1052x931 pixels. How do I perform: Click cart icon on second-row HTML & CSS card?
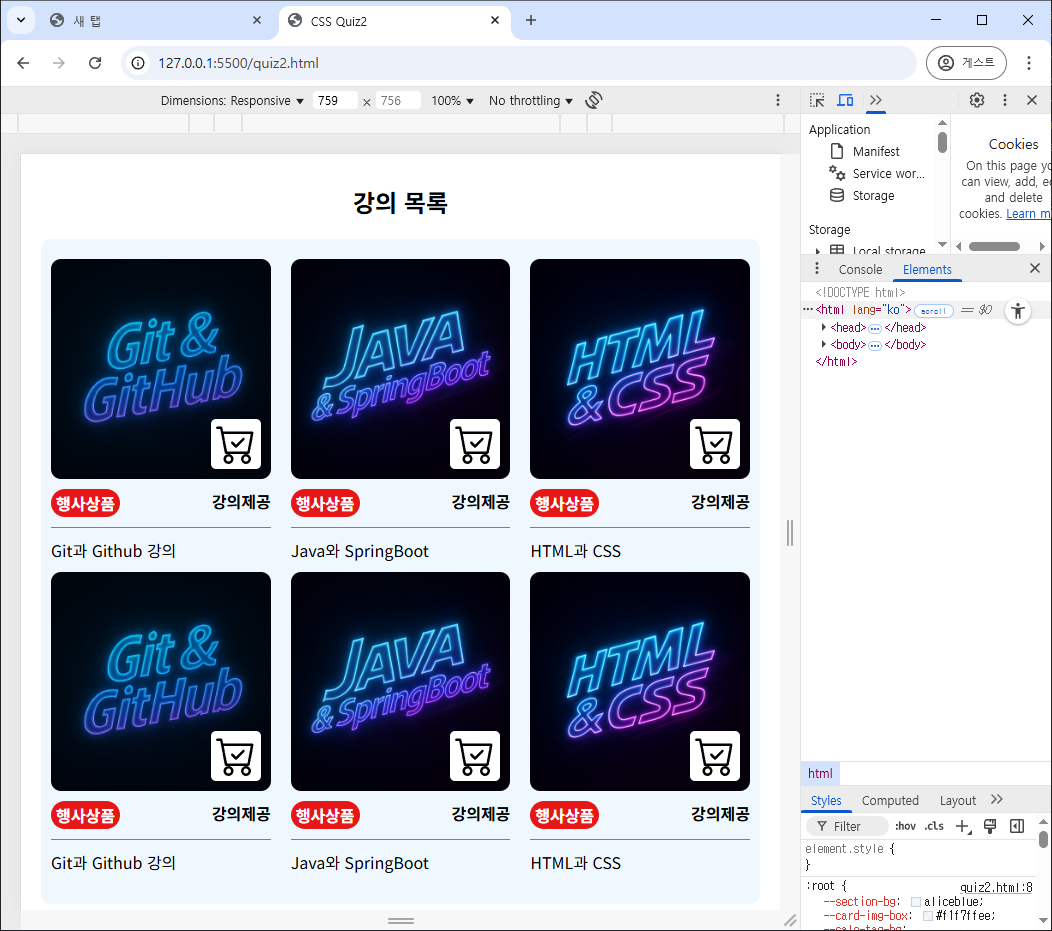point(715,756)
